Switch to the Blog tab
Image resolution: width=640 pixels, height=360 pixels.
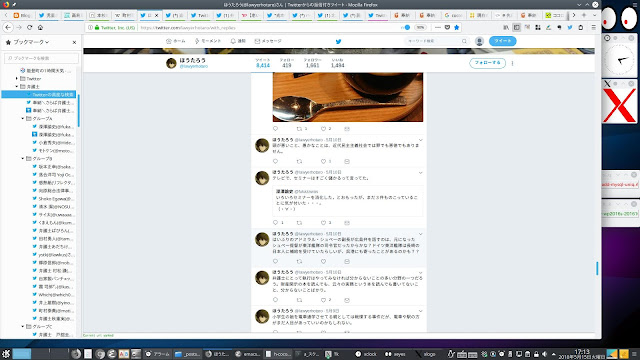[x=23, y=15]
